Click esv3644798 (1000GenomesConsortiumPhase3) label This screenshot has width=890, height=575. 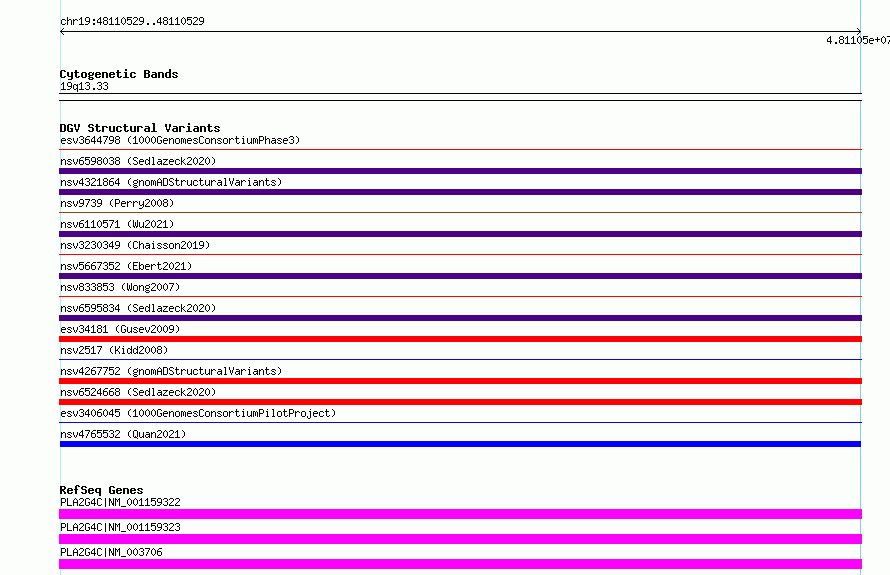pyautogui.click(x=180, y=140)
